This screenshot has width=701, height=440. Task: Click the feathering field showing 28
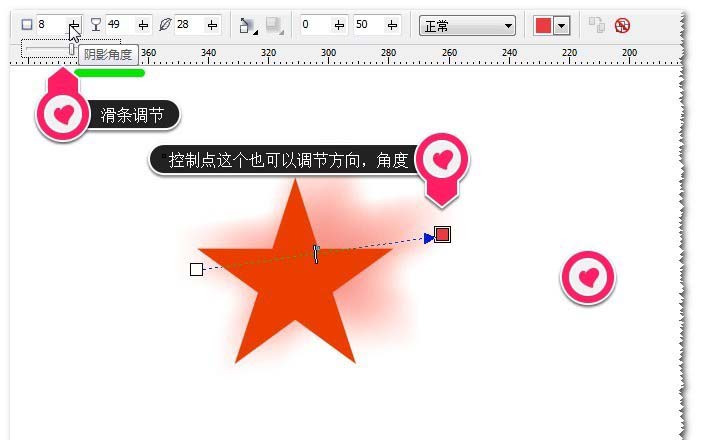coord(189,25)
